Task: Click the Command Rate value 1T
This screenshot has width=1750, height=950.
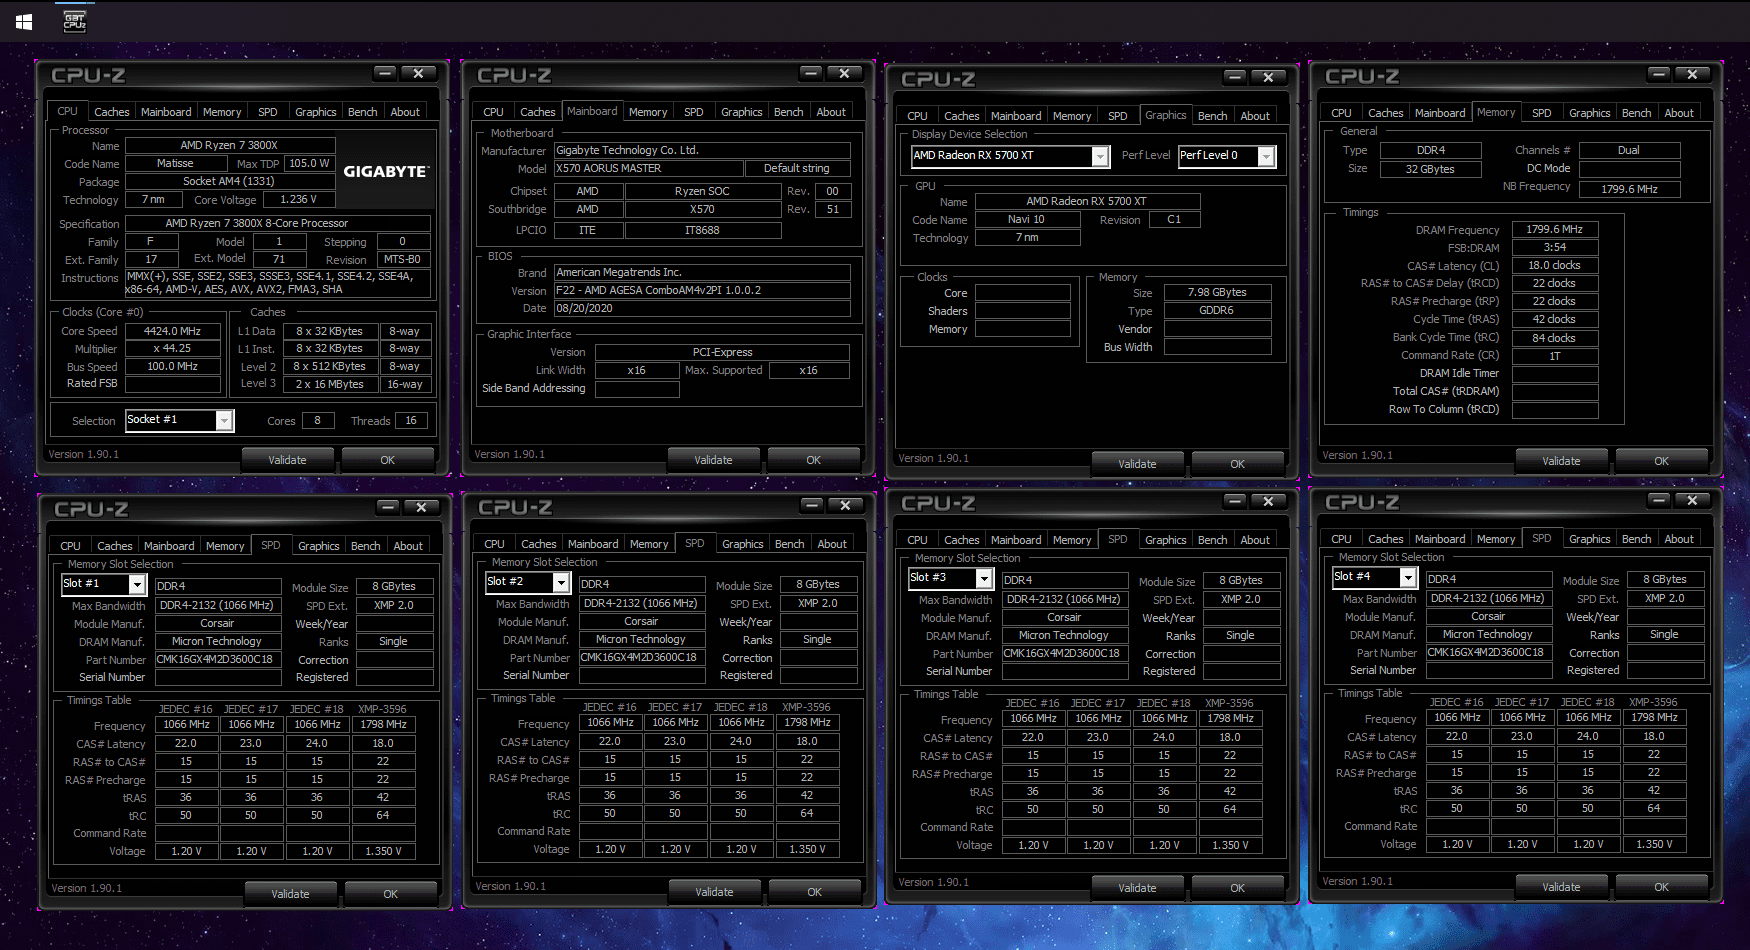Action: [1555, 356]
